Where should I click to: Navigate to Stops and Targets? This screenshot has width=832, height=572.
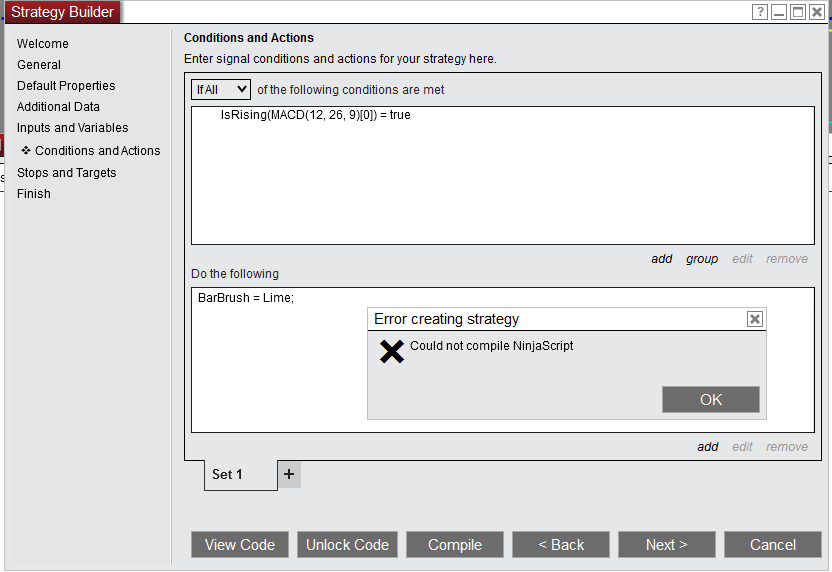(66, 173)
